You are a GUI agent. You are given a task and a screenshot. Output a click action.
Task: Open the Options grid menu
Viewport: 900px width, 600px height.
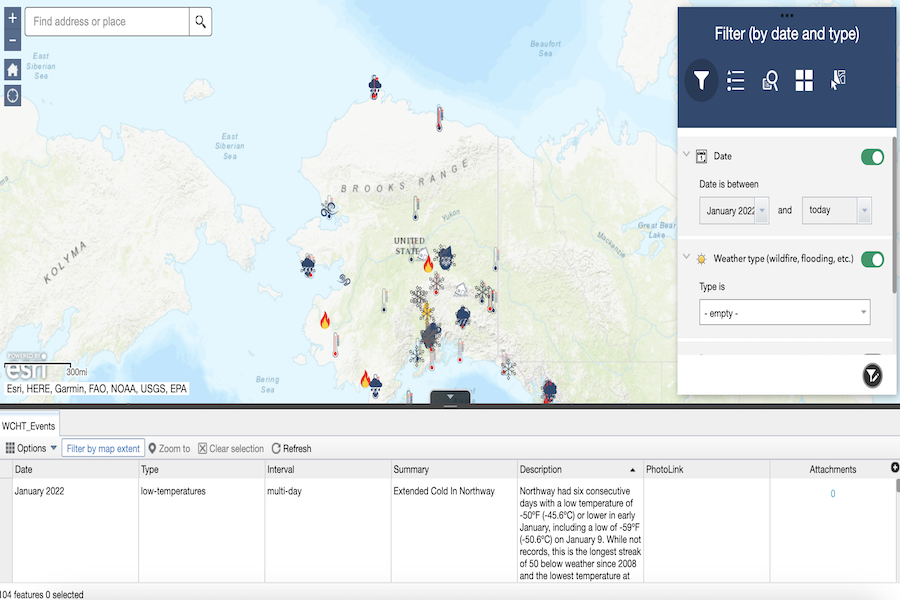click(31, 448)
